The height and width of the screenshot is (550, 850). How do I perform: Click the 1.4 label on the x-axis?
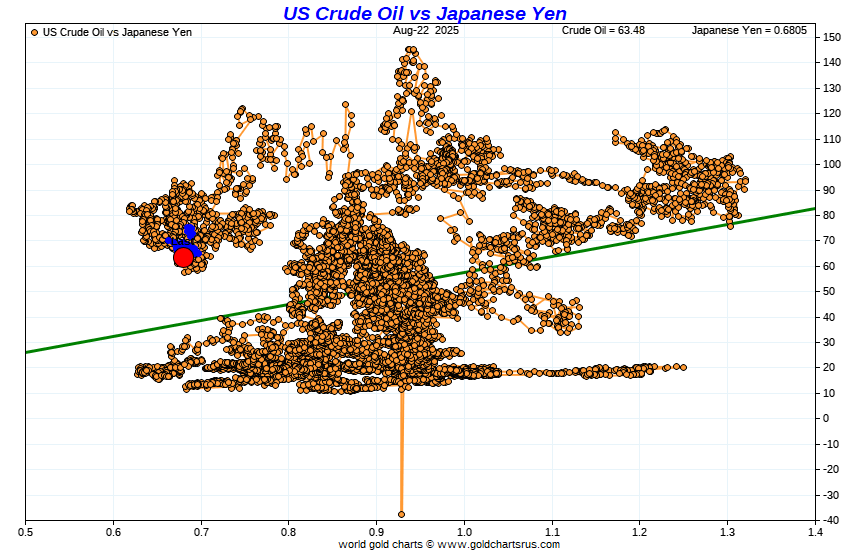816,532
